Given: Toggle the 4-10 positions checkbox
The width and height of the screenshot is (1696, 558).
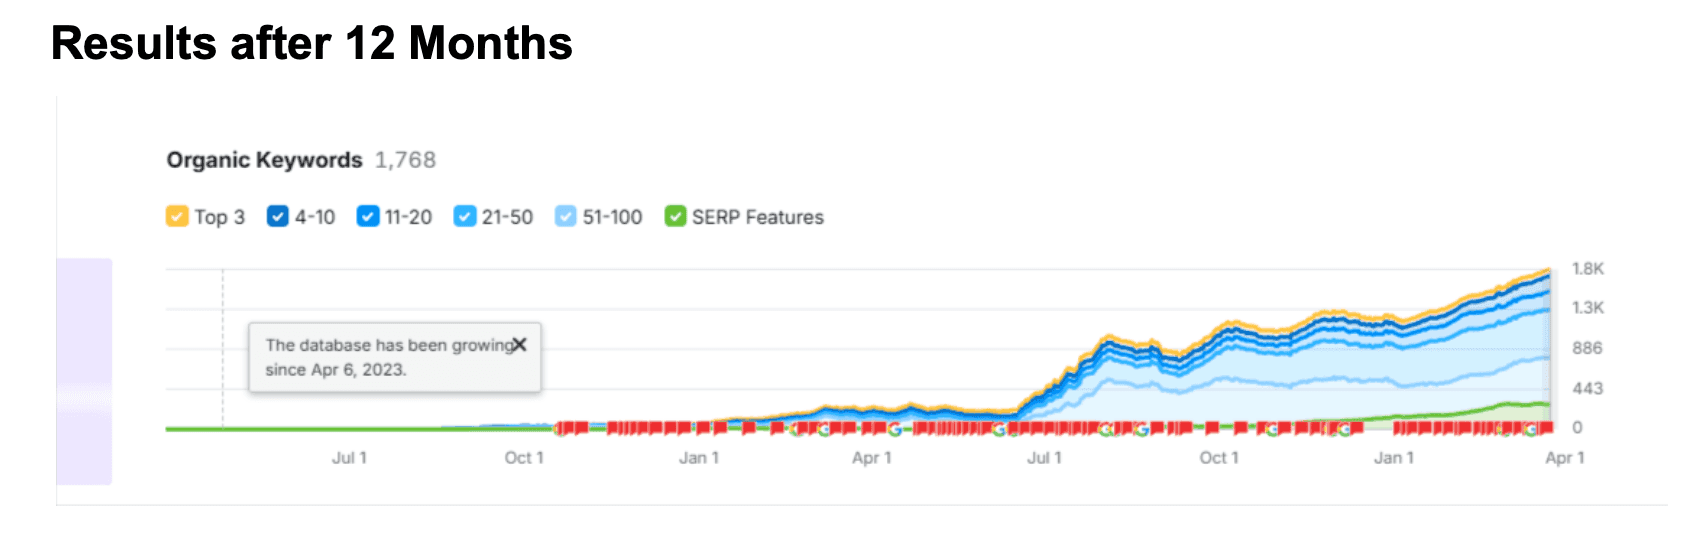Looking at the screenshot, I should (x=278, y=217).
